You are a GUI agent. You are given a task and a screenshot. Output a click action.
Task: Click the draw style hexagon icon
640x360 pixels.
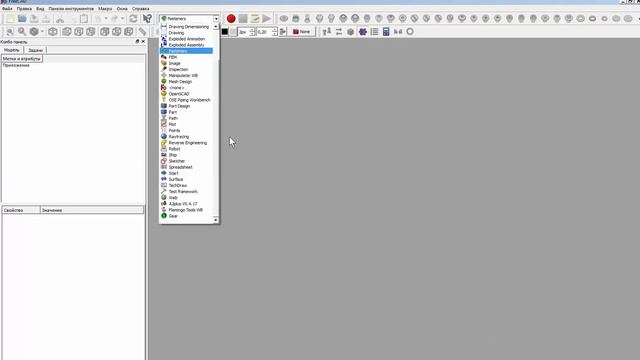pyautogui.click(x=34, y=31)
